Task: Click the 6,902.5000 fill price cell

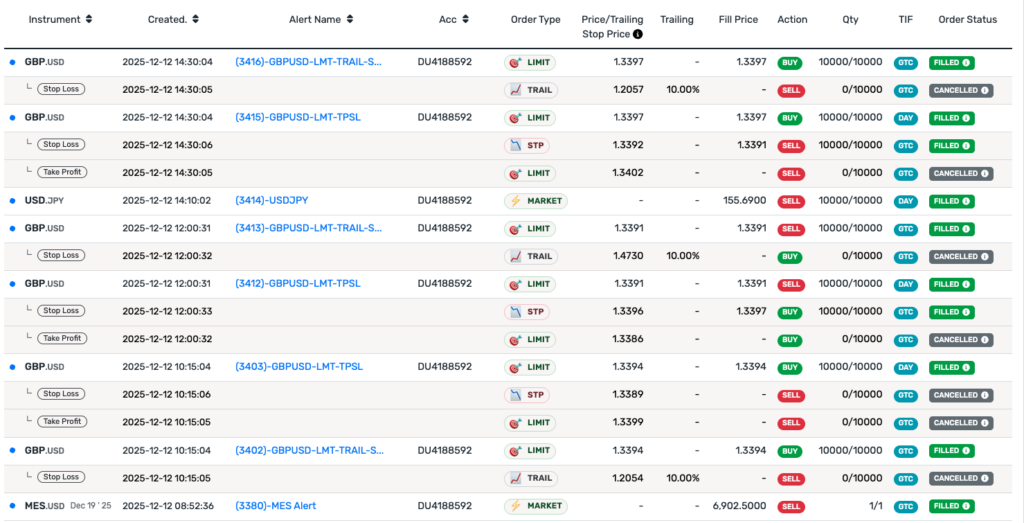Action: point(738,506)
